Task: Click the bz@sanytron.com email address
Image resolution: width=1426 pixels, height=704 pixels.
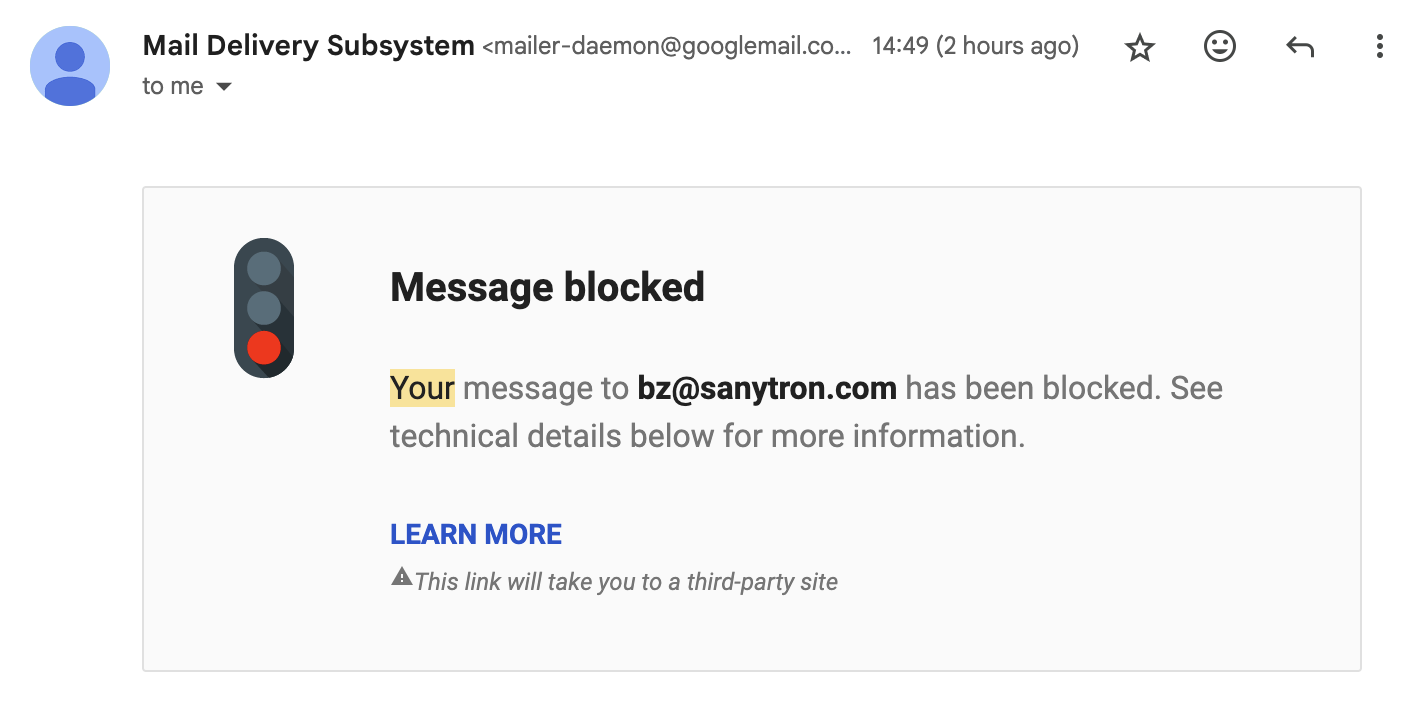Action: 766,387
